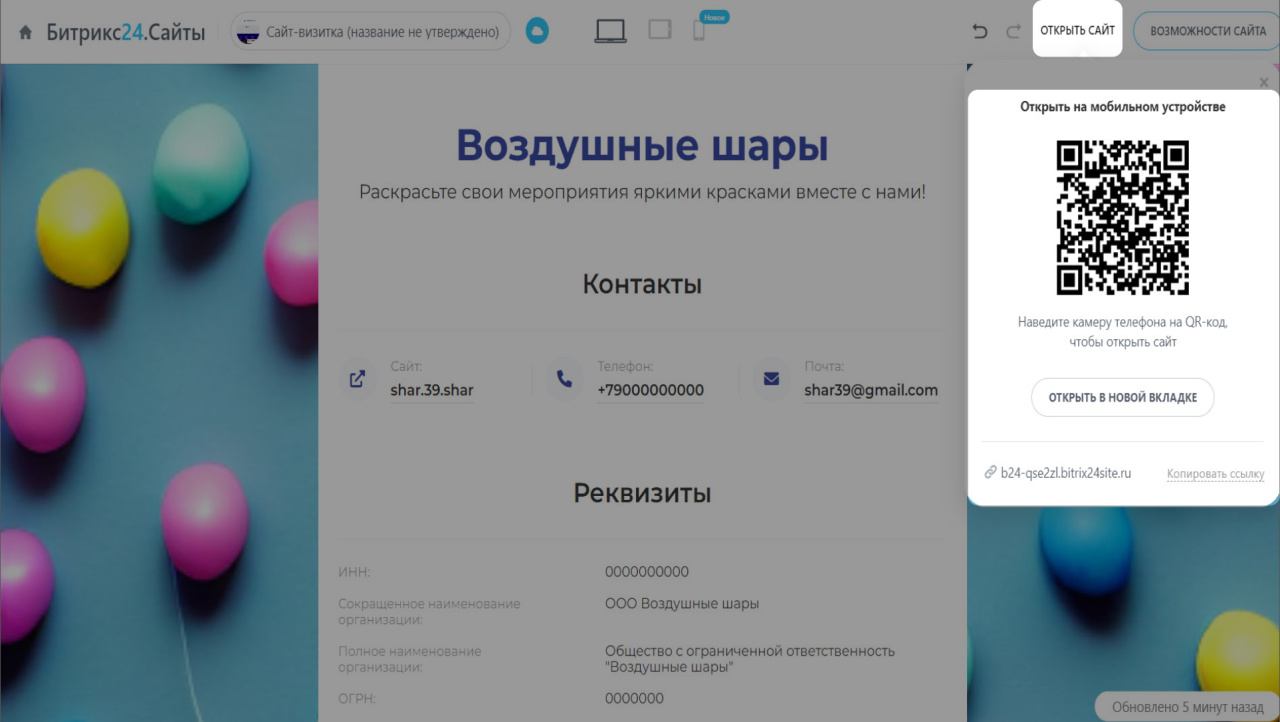Click the Наведите камеру телефона hint text
Image resolution: width=1280 pixels, height=722 pixels.
pos(1123,332)
